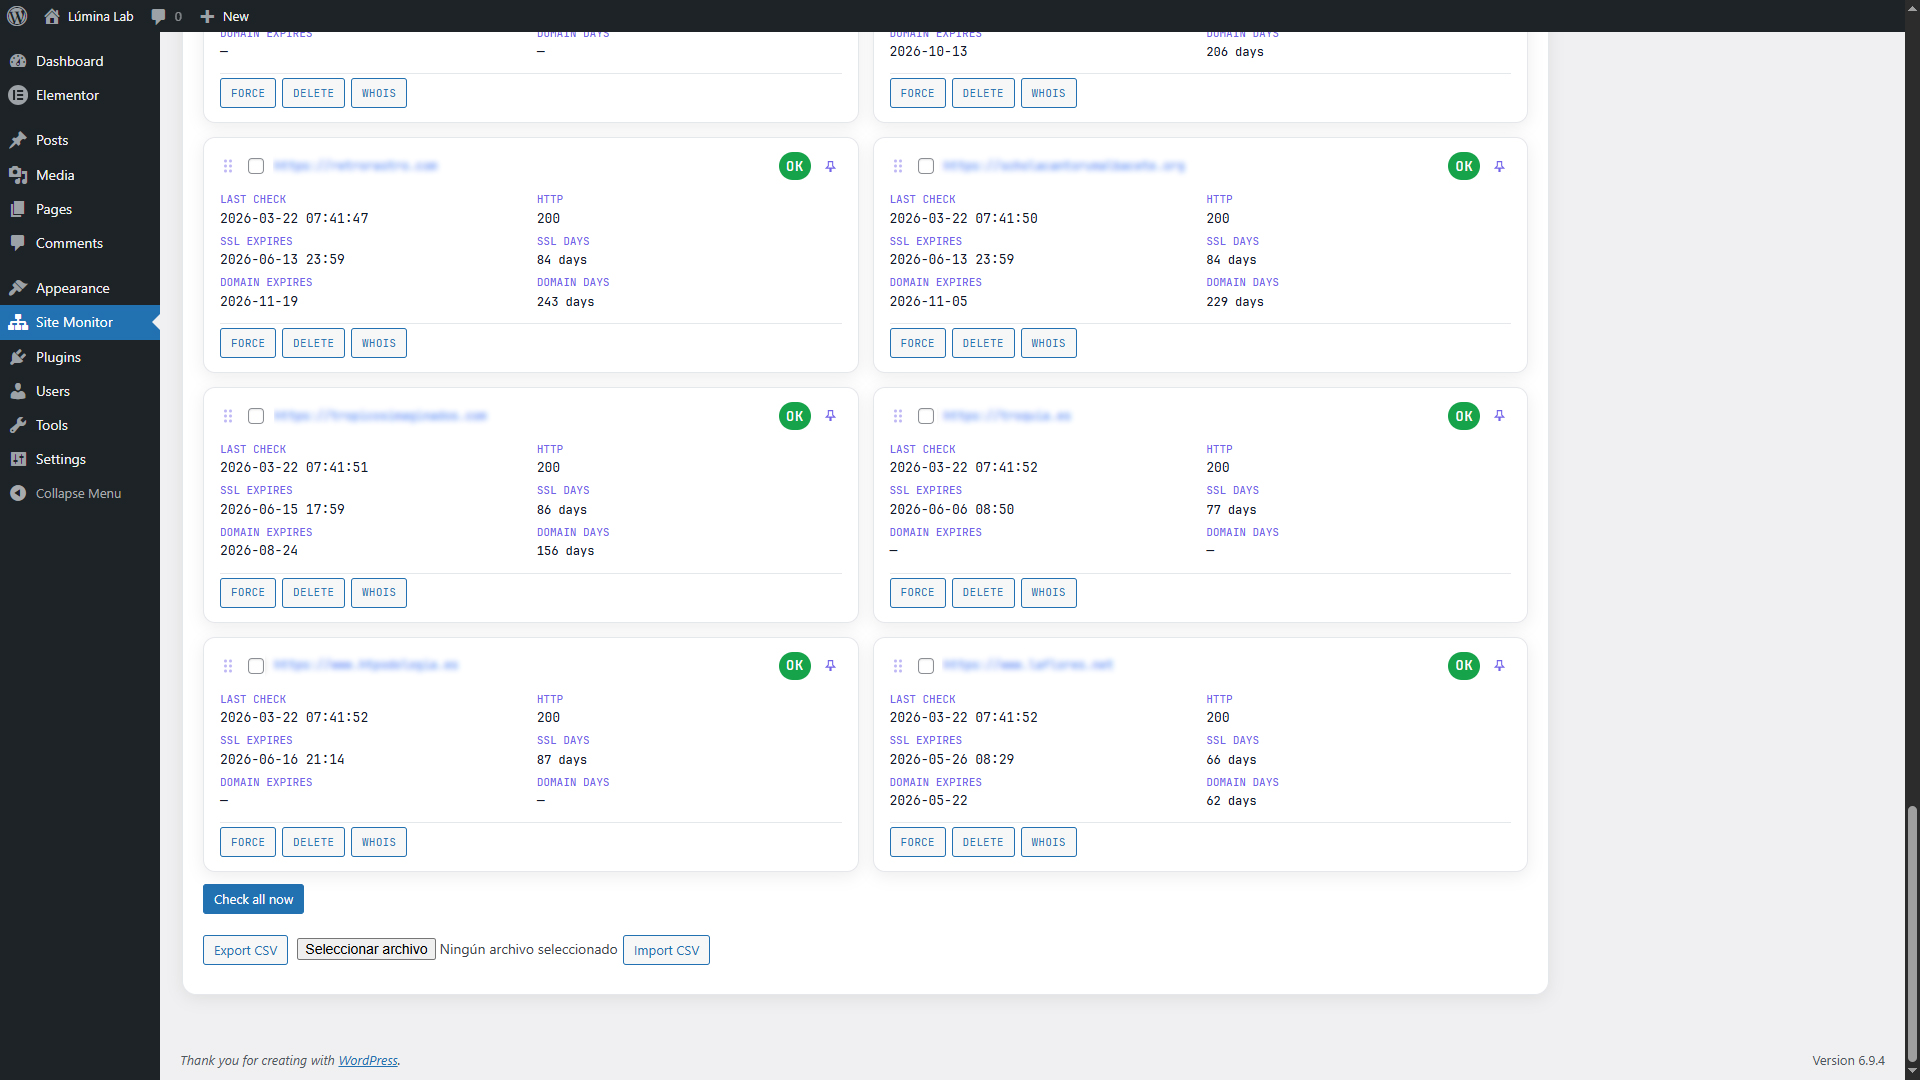Grab drag handle of card with SSL 77 days
The image size is (1920, 1080).
pyautogui.click(x=898, y=416)
